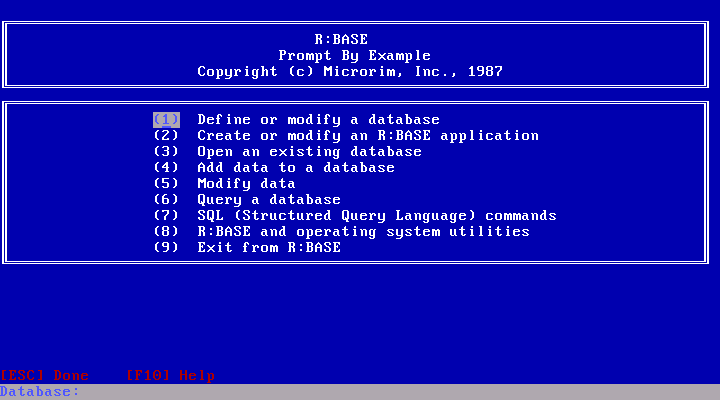The width and height of the screenshot is (720, 400).
Task: Click the [ESC] Done hint
Action: click(45, 376)
